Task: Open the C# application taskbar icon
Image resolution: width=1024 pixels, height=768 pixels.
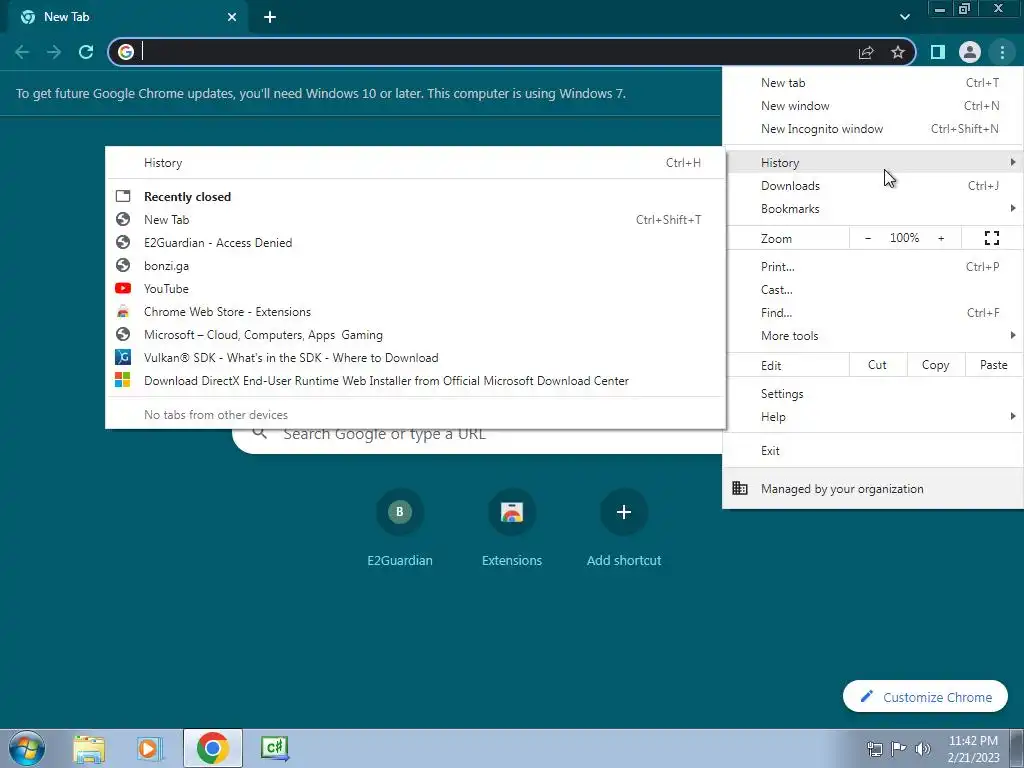Action: [x=274, y=748]
